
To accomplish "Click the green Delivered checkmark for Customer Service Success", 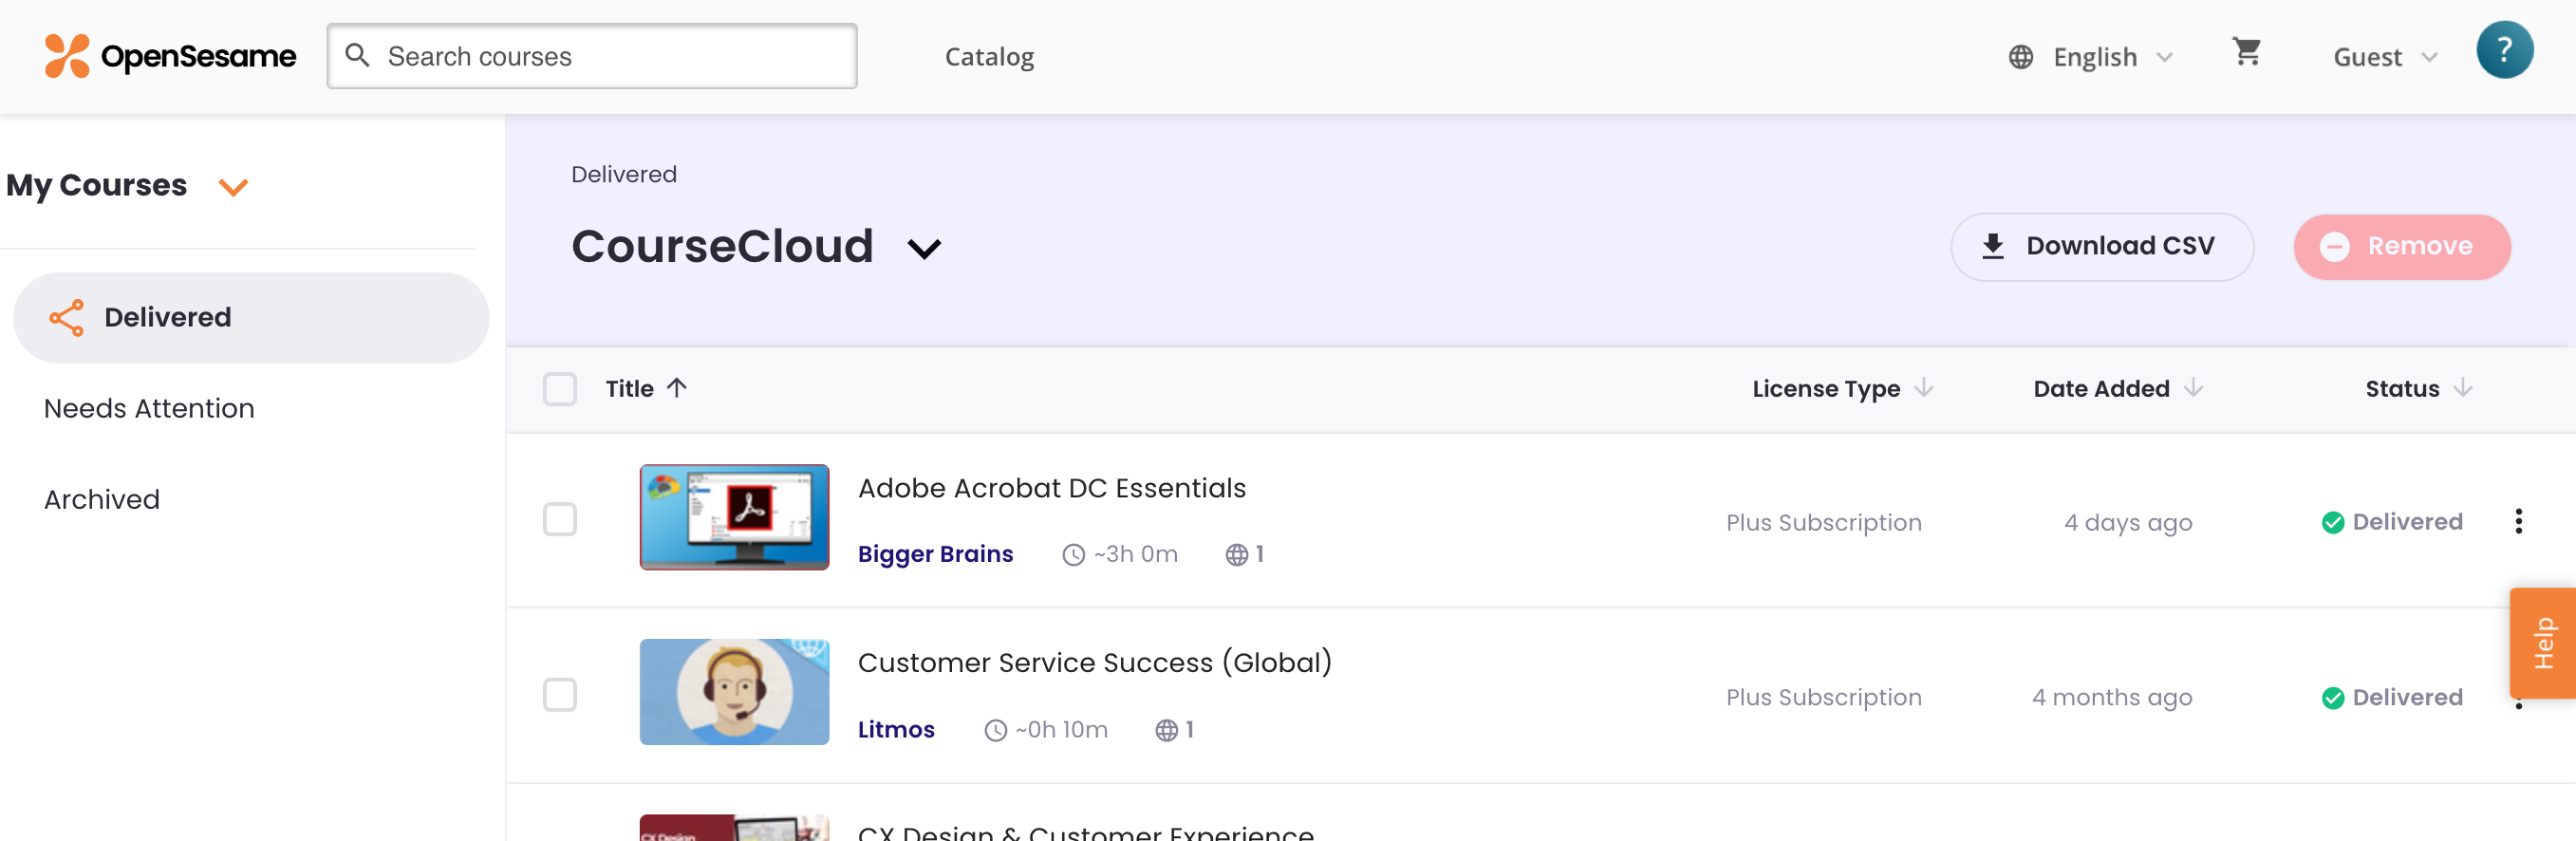I will [x=2332, y=698].
